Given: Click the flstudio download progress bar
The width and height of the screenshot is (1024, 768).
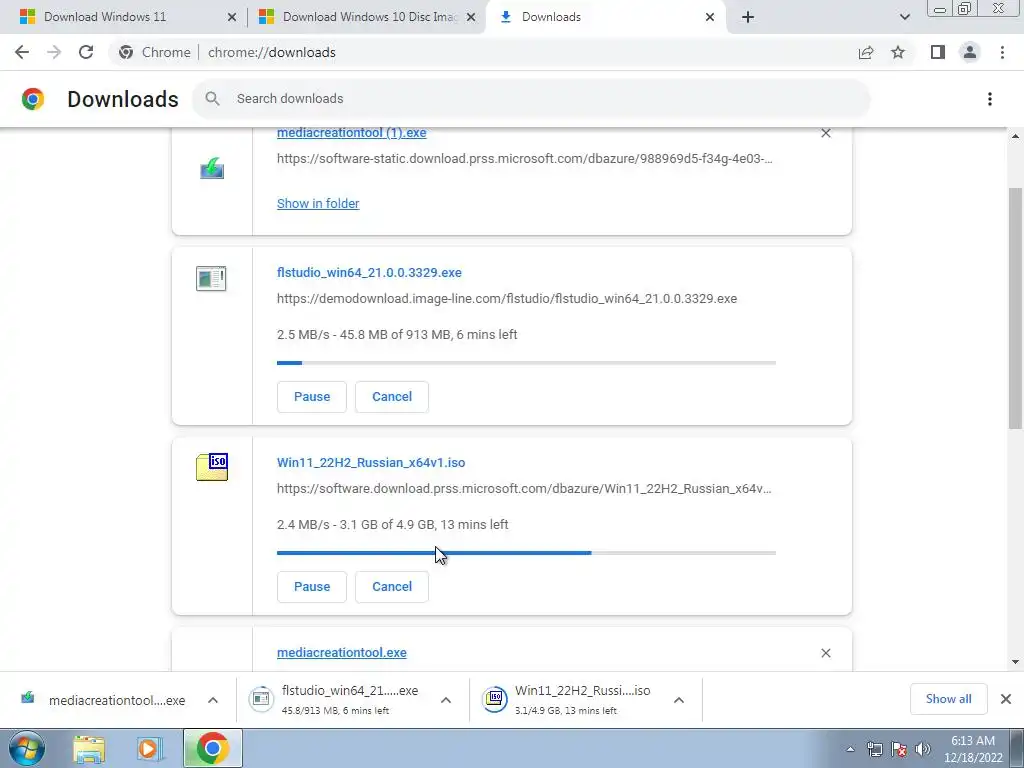Looking at the screenshot, I should pos(526,362).
